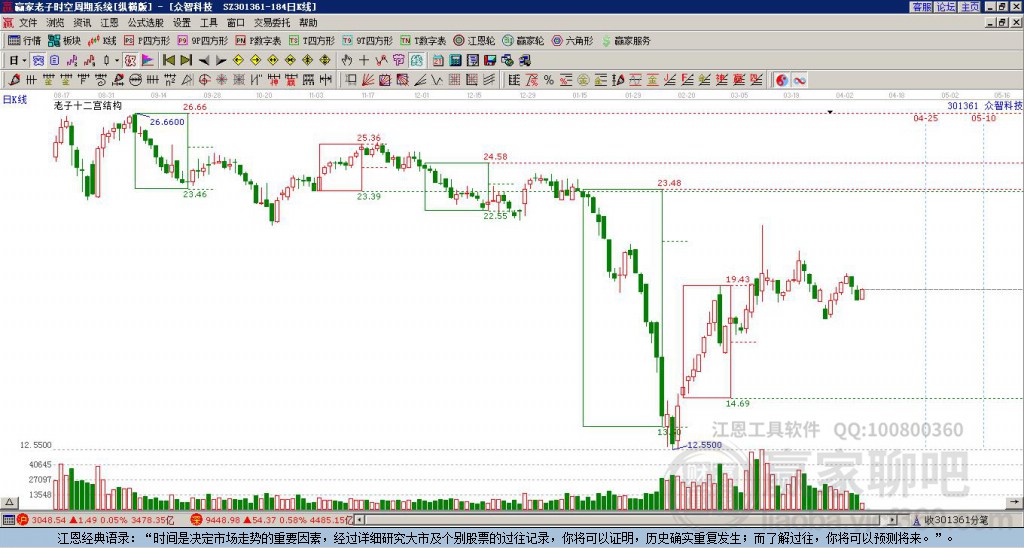Open the 文件 menu
The height and width of the screenshot is (548, 1024).
pos(28,23)
